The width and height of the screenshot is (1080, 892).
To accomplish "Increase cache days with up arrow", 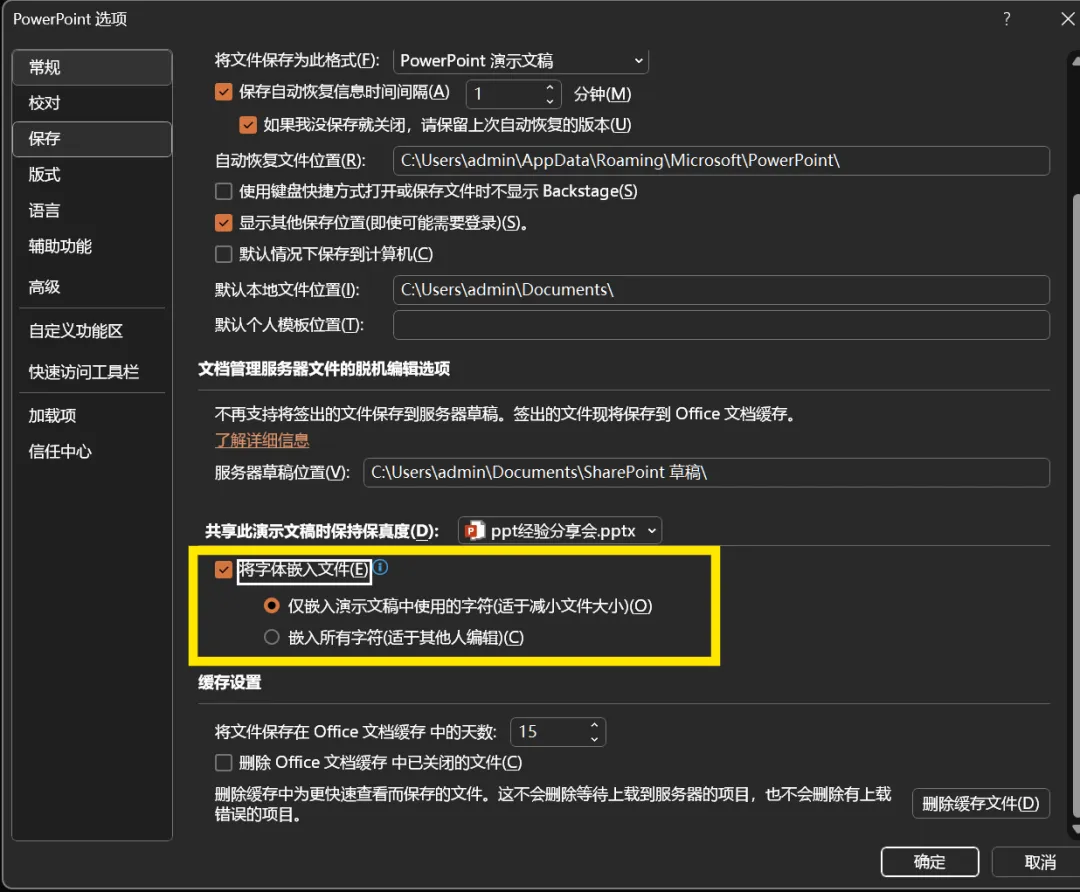I will pos(594,725).
